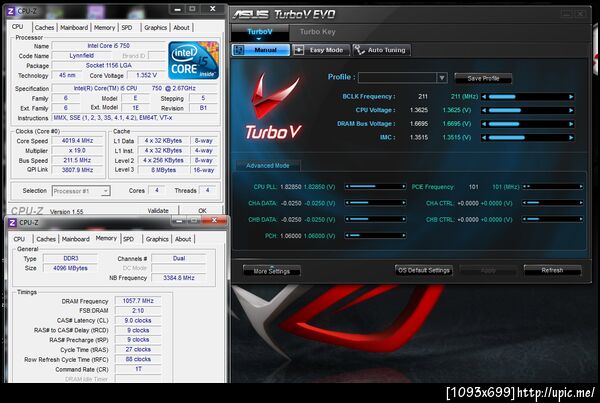Adjust the CHA CTRL slider
600x403 pixels.
pyautogui.click(x=553, y=203)
